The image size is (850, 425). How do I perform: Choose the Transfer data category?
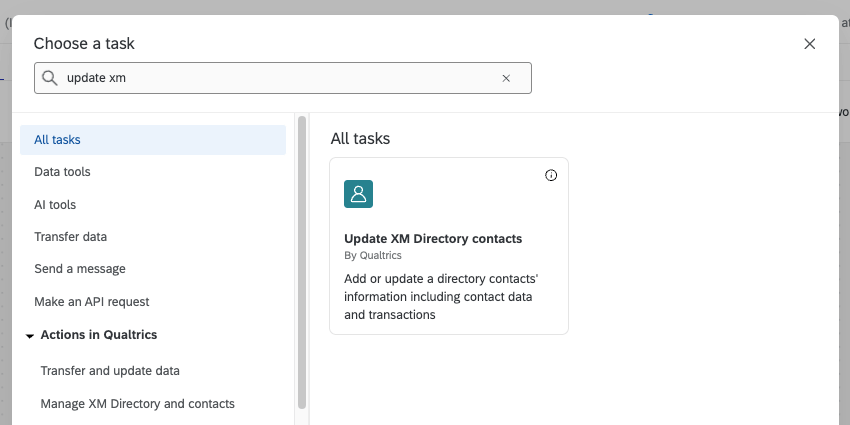pos(70,237)
